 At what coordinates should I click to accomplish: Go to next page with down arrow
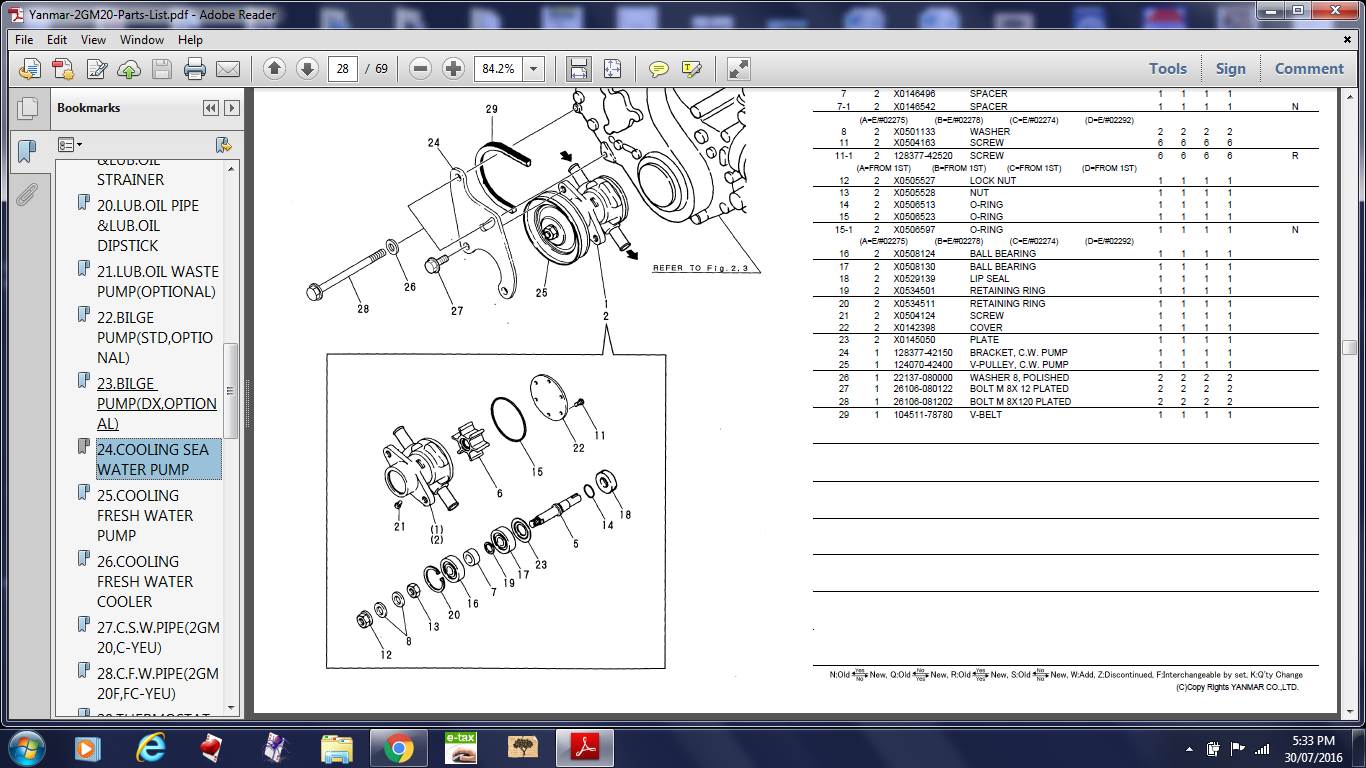point(308,69)
